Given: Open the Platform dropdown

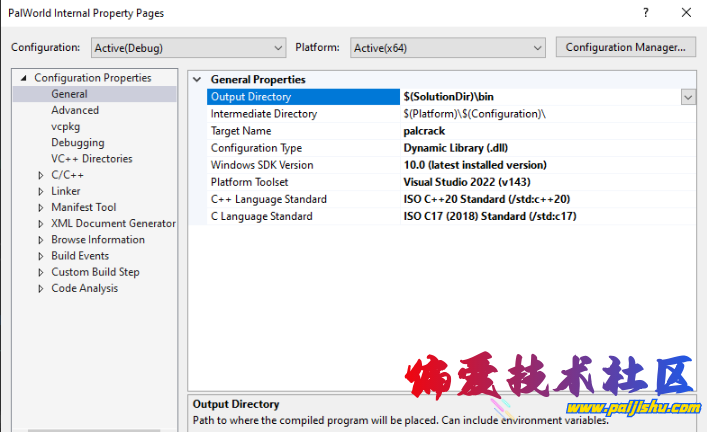Looking at the screenshot, I should click(447, 48).
